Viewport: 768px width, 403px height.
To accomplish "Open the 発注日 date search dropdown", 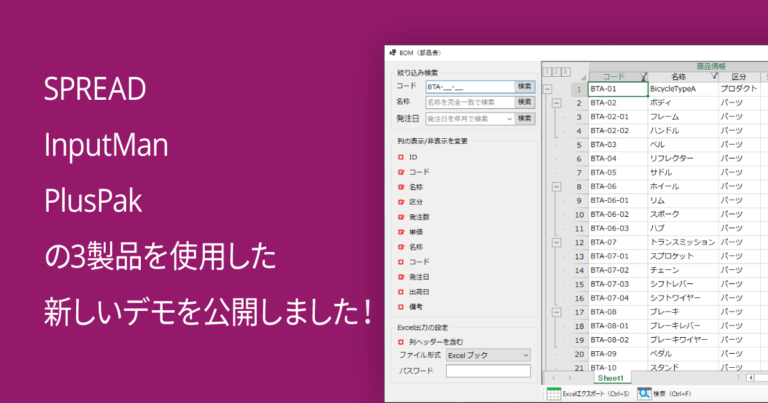I will pos(509,119).
